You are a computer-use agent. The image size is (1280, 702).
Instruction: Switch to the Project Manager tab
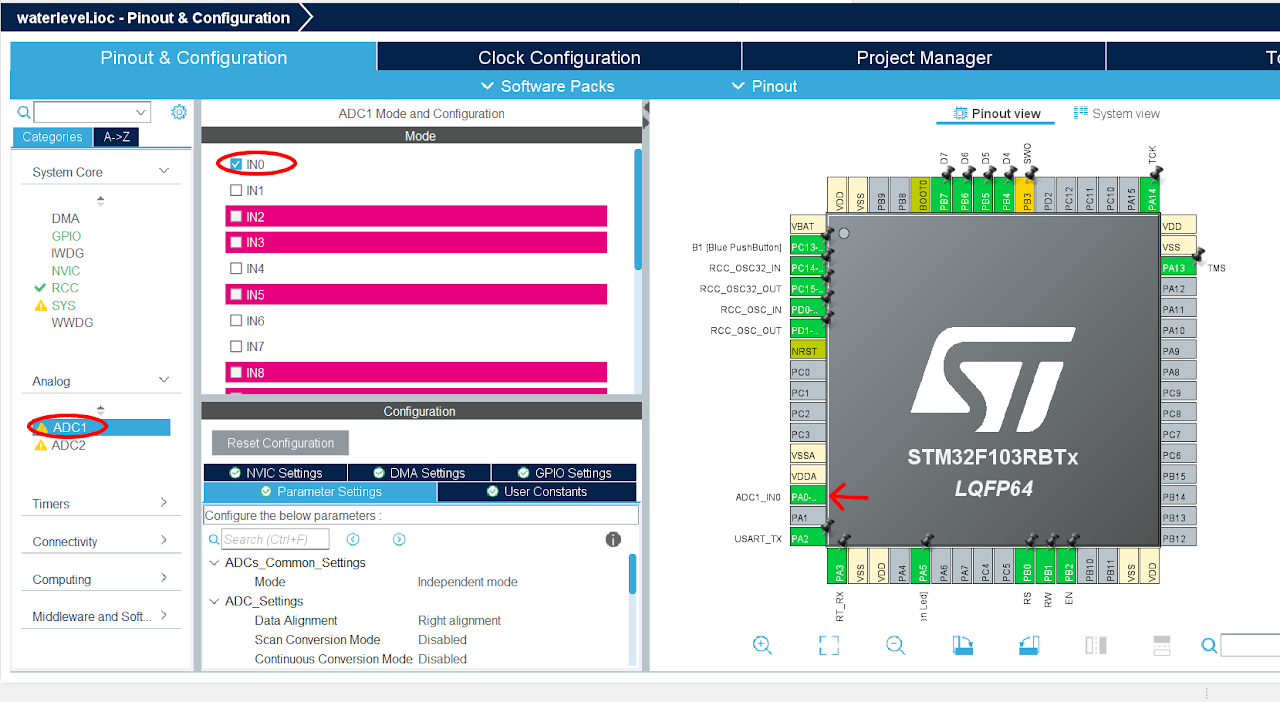924,57
